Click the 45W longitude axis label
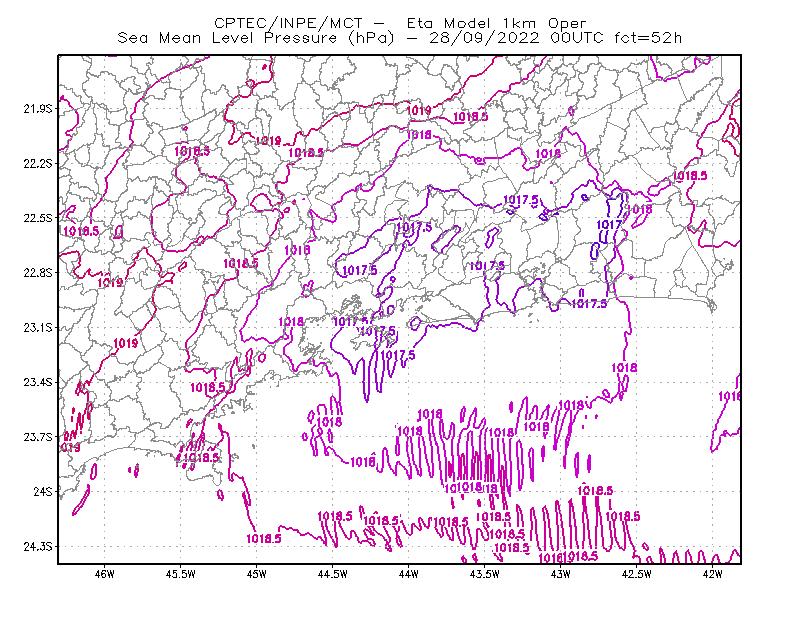Screen dimensions: 800x618 point(257,574)
